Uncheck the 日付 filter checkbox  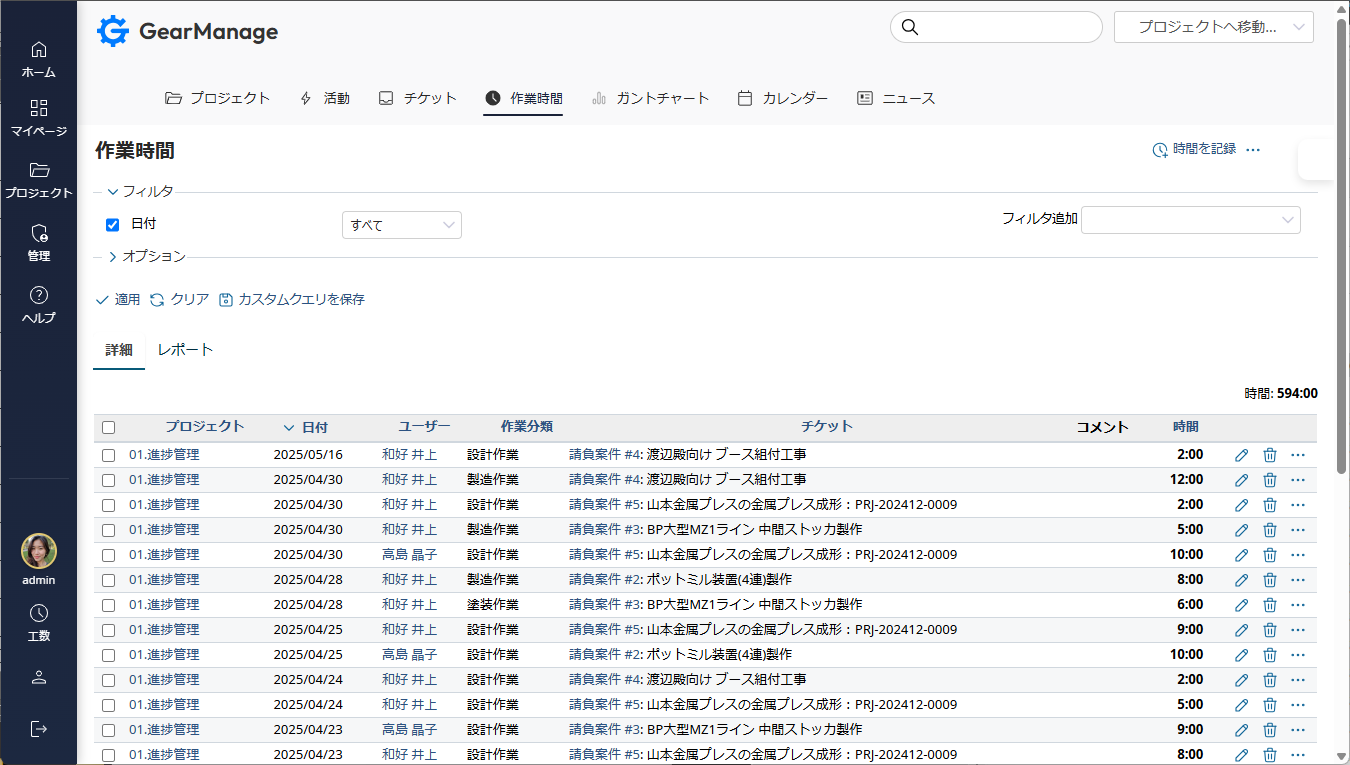113,225
